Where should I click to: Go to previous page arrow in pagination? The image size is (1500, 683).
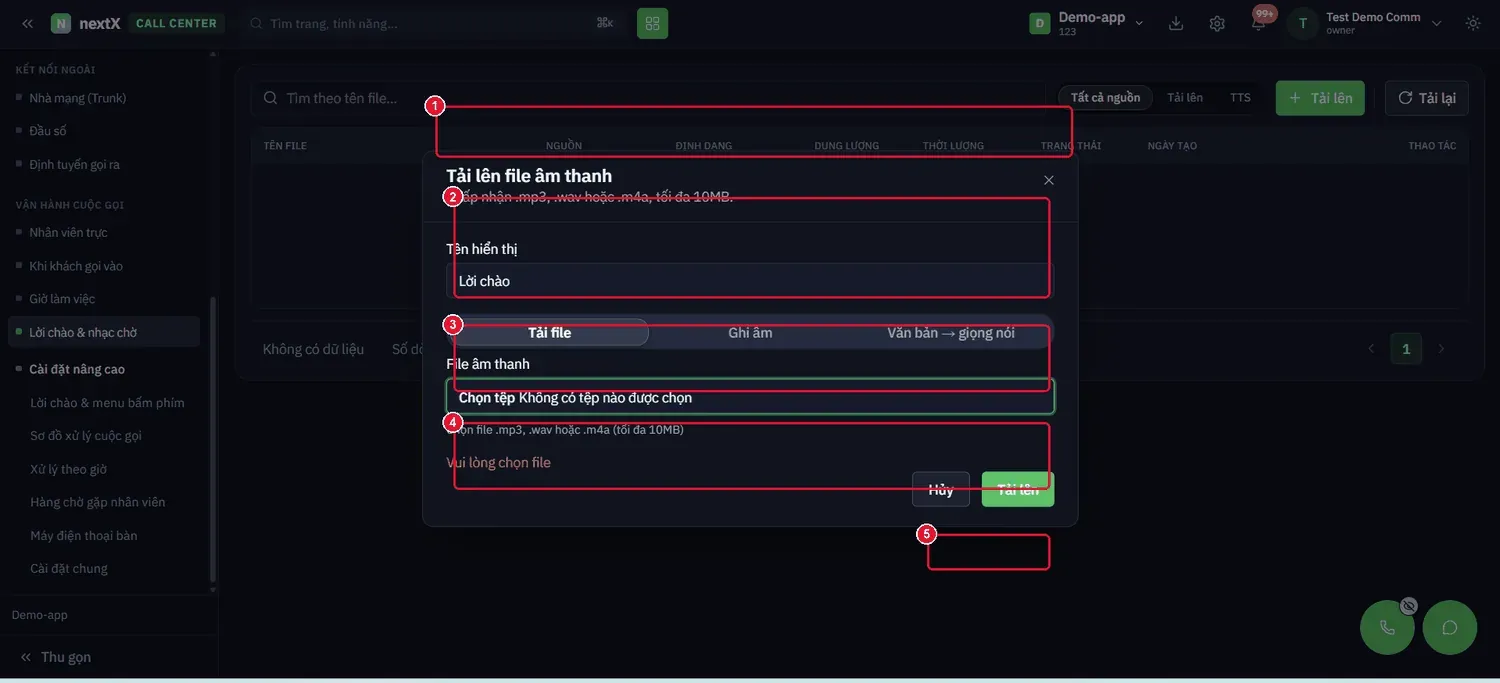coord(1371,349)
